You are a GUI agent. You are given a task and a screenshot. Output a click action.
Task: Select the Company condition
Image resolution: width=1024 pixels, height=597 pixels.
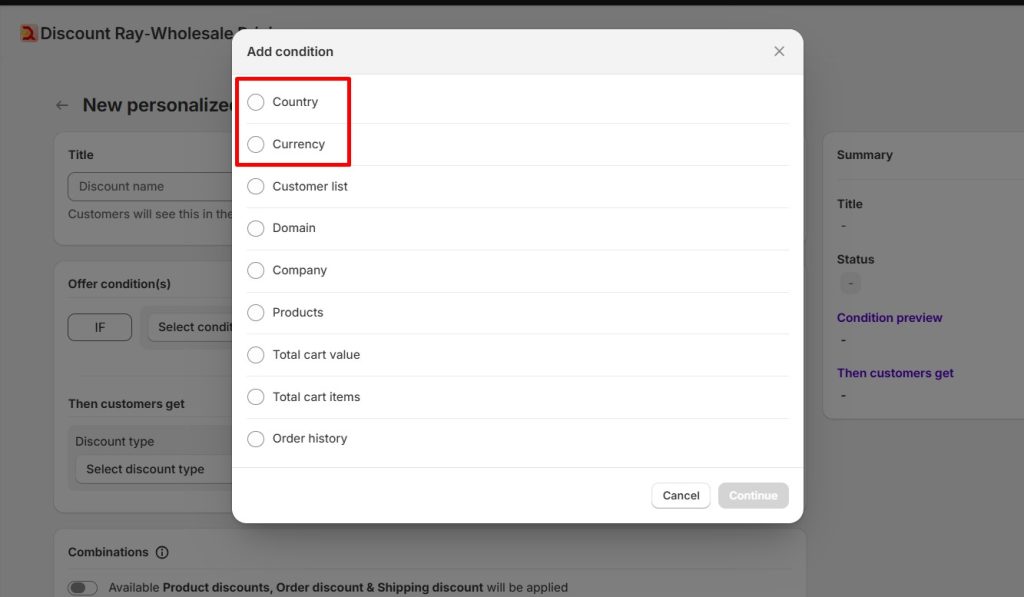coord(255,270)
